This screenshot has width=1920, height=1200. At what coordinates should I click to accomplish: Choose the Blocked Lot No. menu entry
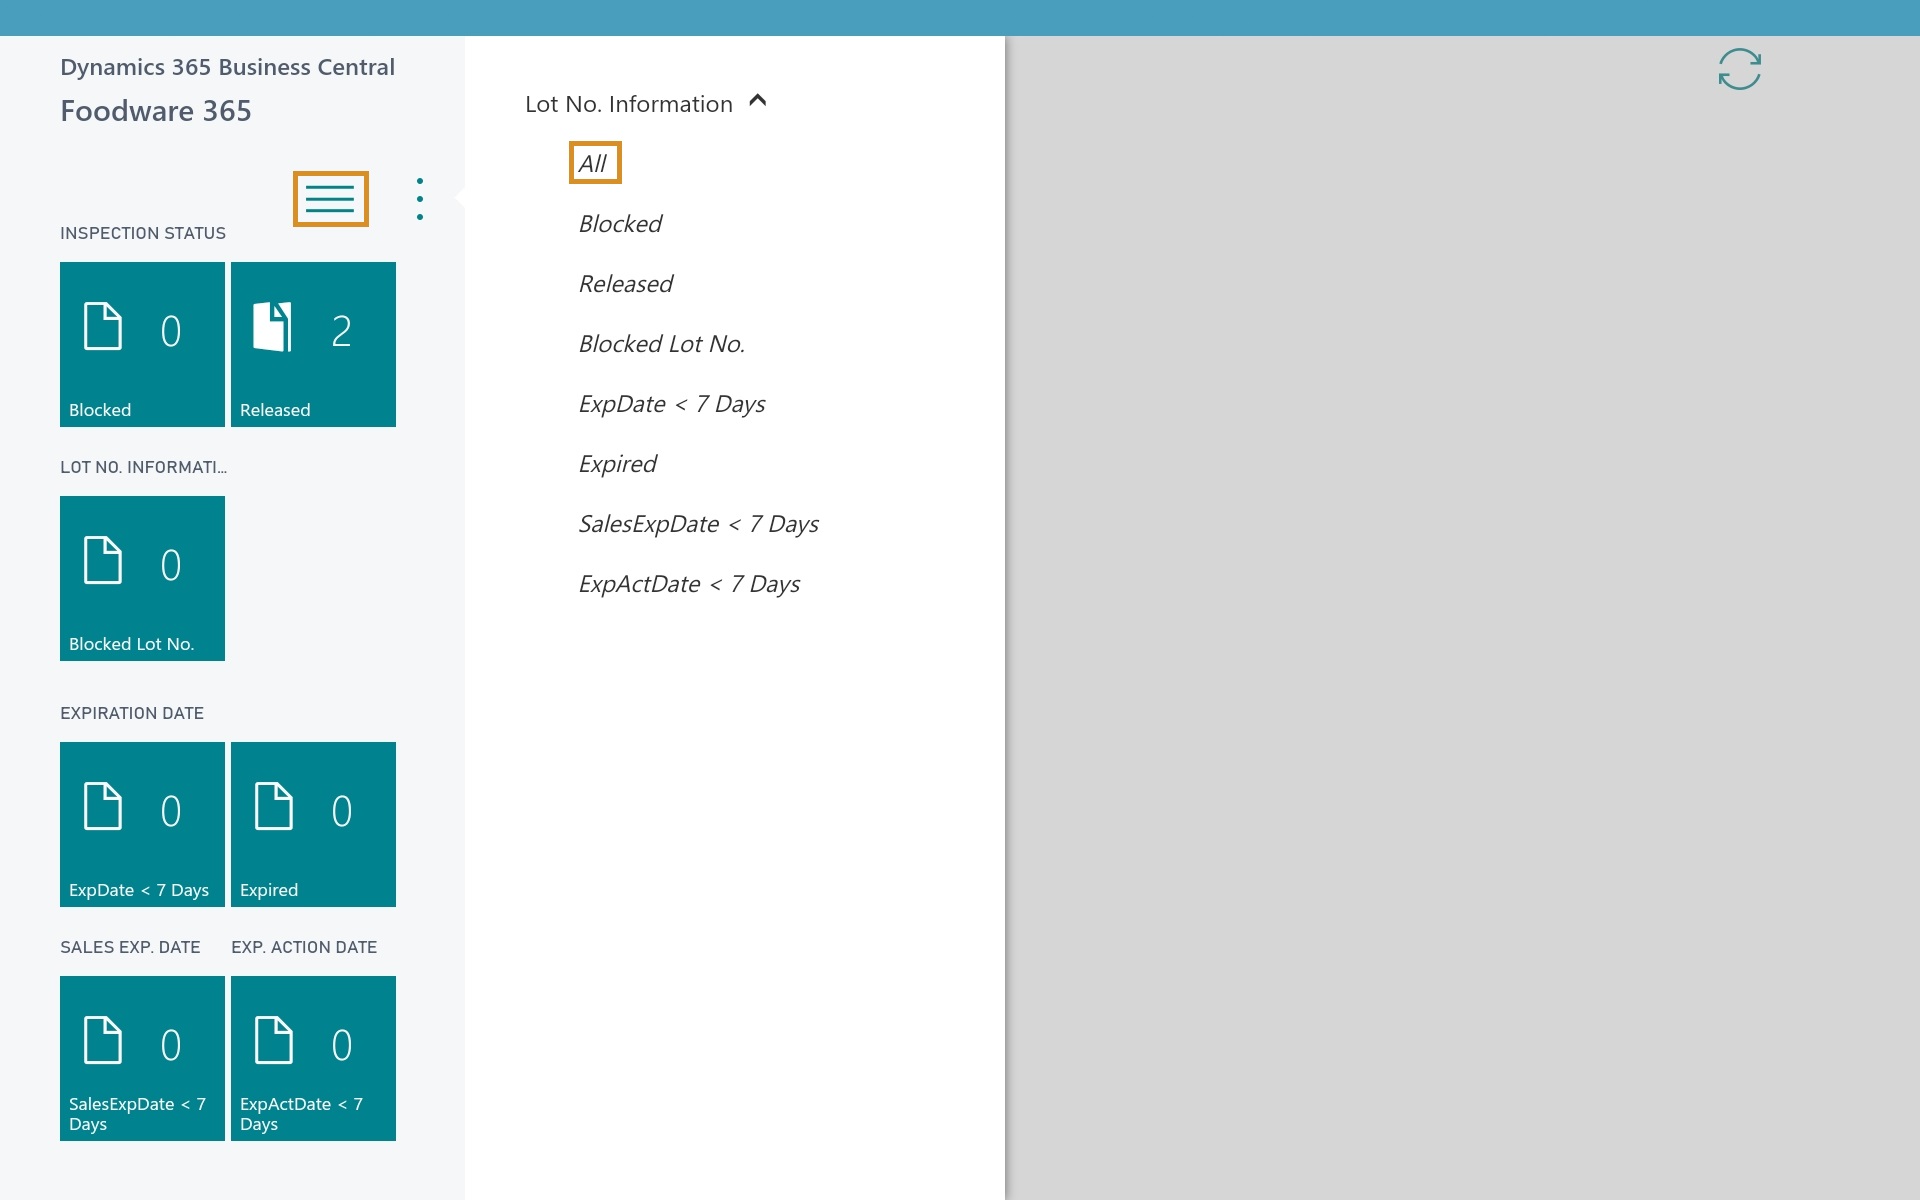(661, 344)
